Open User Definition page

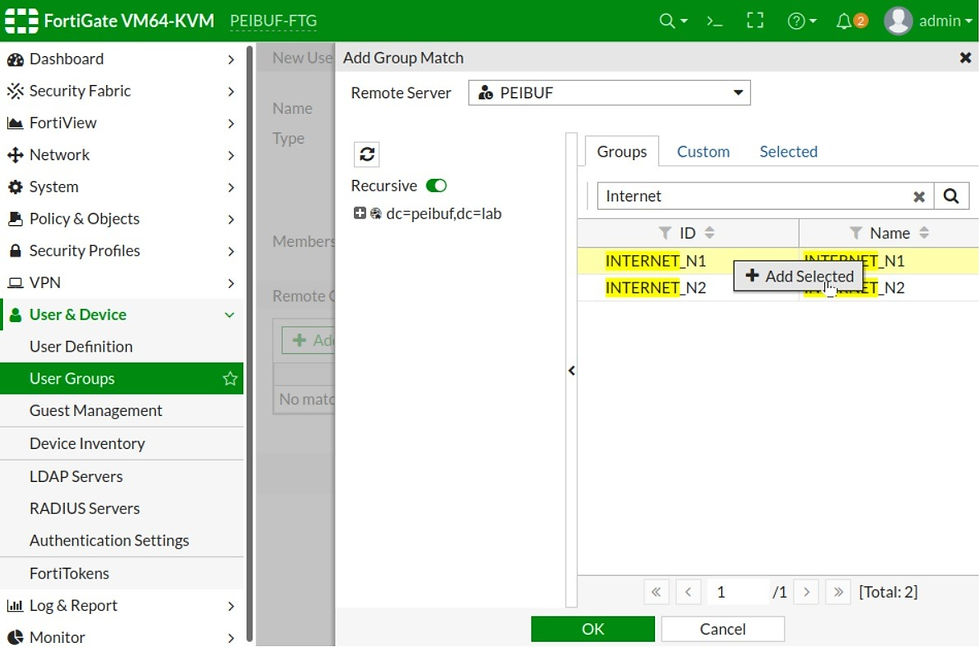click(121, 347)
